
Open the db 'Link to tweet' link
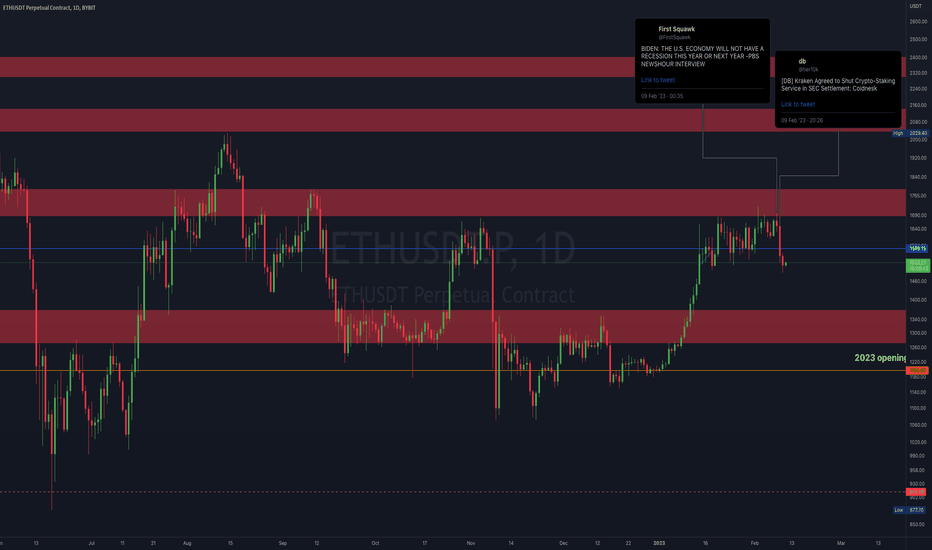click(798, 104)
